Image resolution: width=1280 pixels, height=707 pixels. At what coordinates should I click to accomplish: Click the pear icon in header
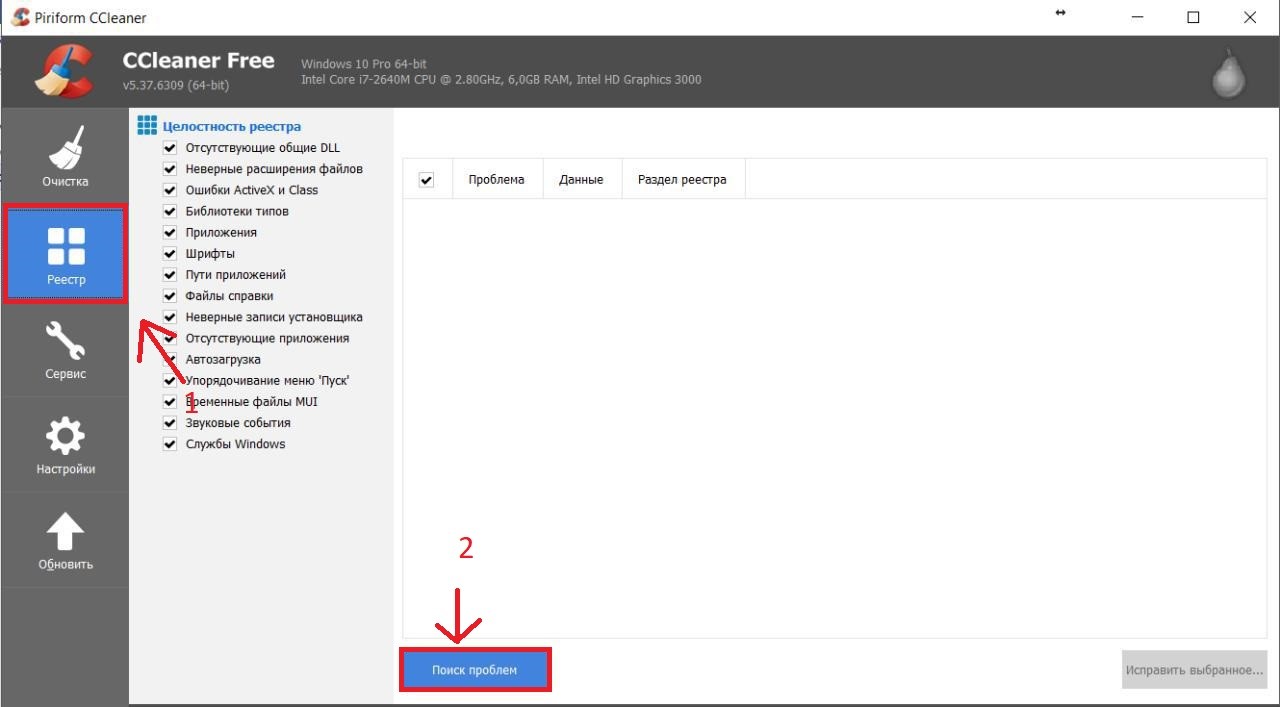(x=1228, y=75)
